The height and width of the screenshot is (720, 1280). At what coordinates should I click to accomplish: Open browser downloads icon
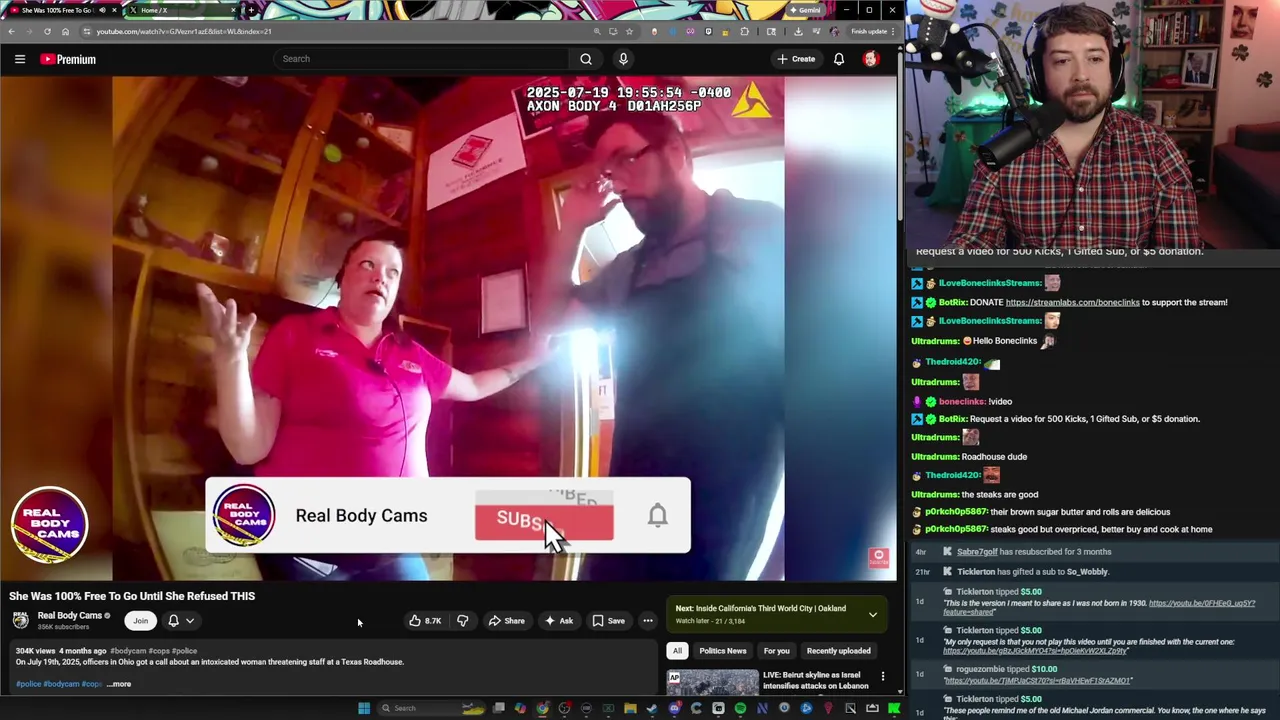(x=798, y=31)
